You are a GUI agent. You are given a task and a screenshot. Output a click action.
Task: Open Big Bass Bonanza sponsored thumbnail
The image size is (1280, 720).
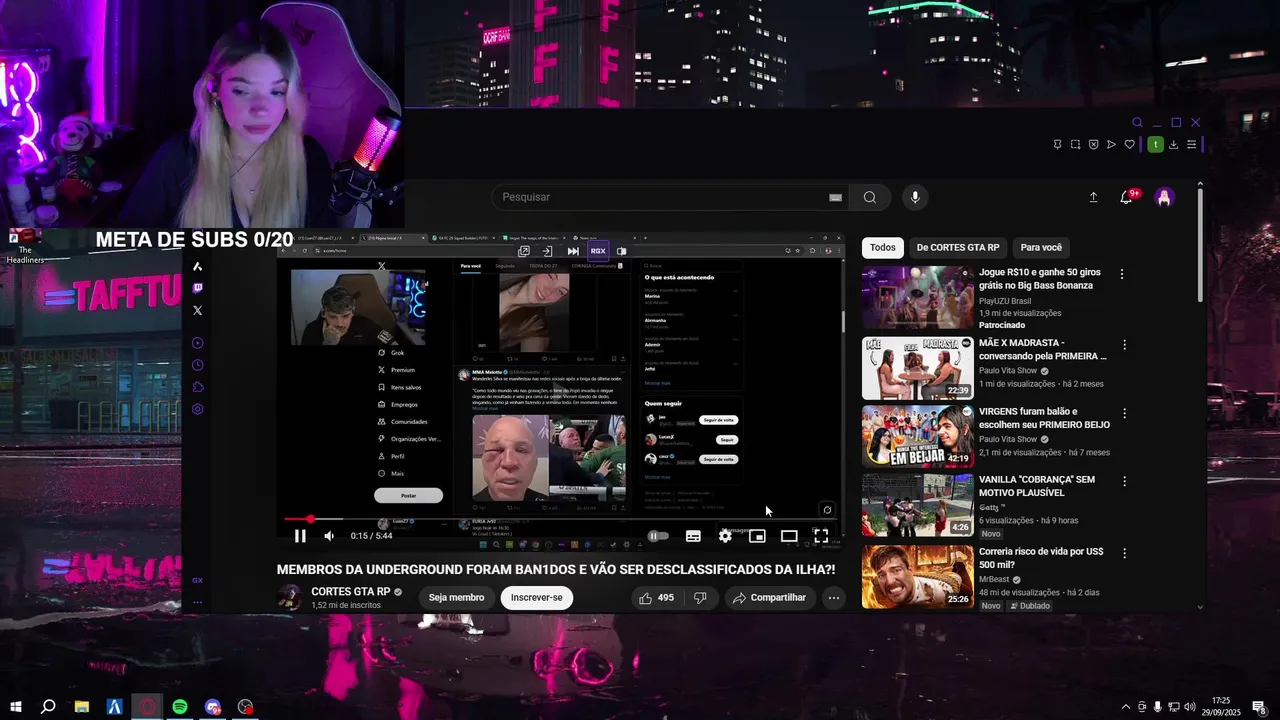(x=917, y=297)
